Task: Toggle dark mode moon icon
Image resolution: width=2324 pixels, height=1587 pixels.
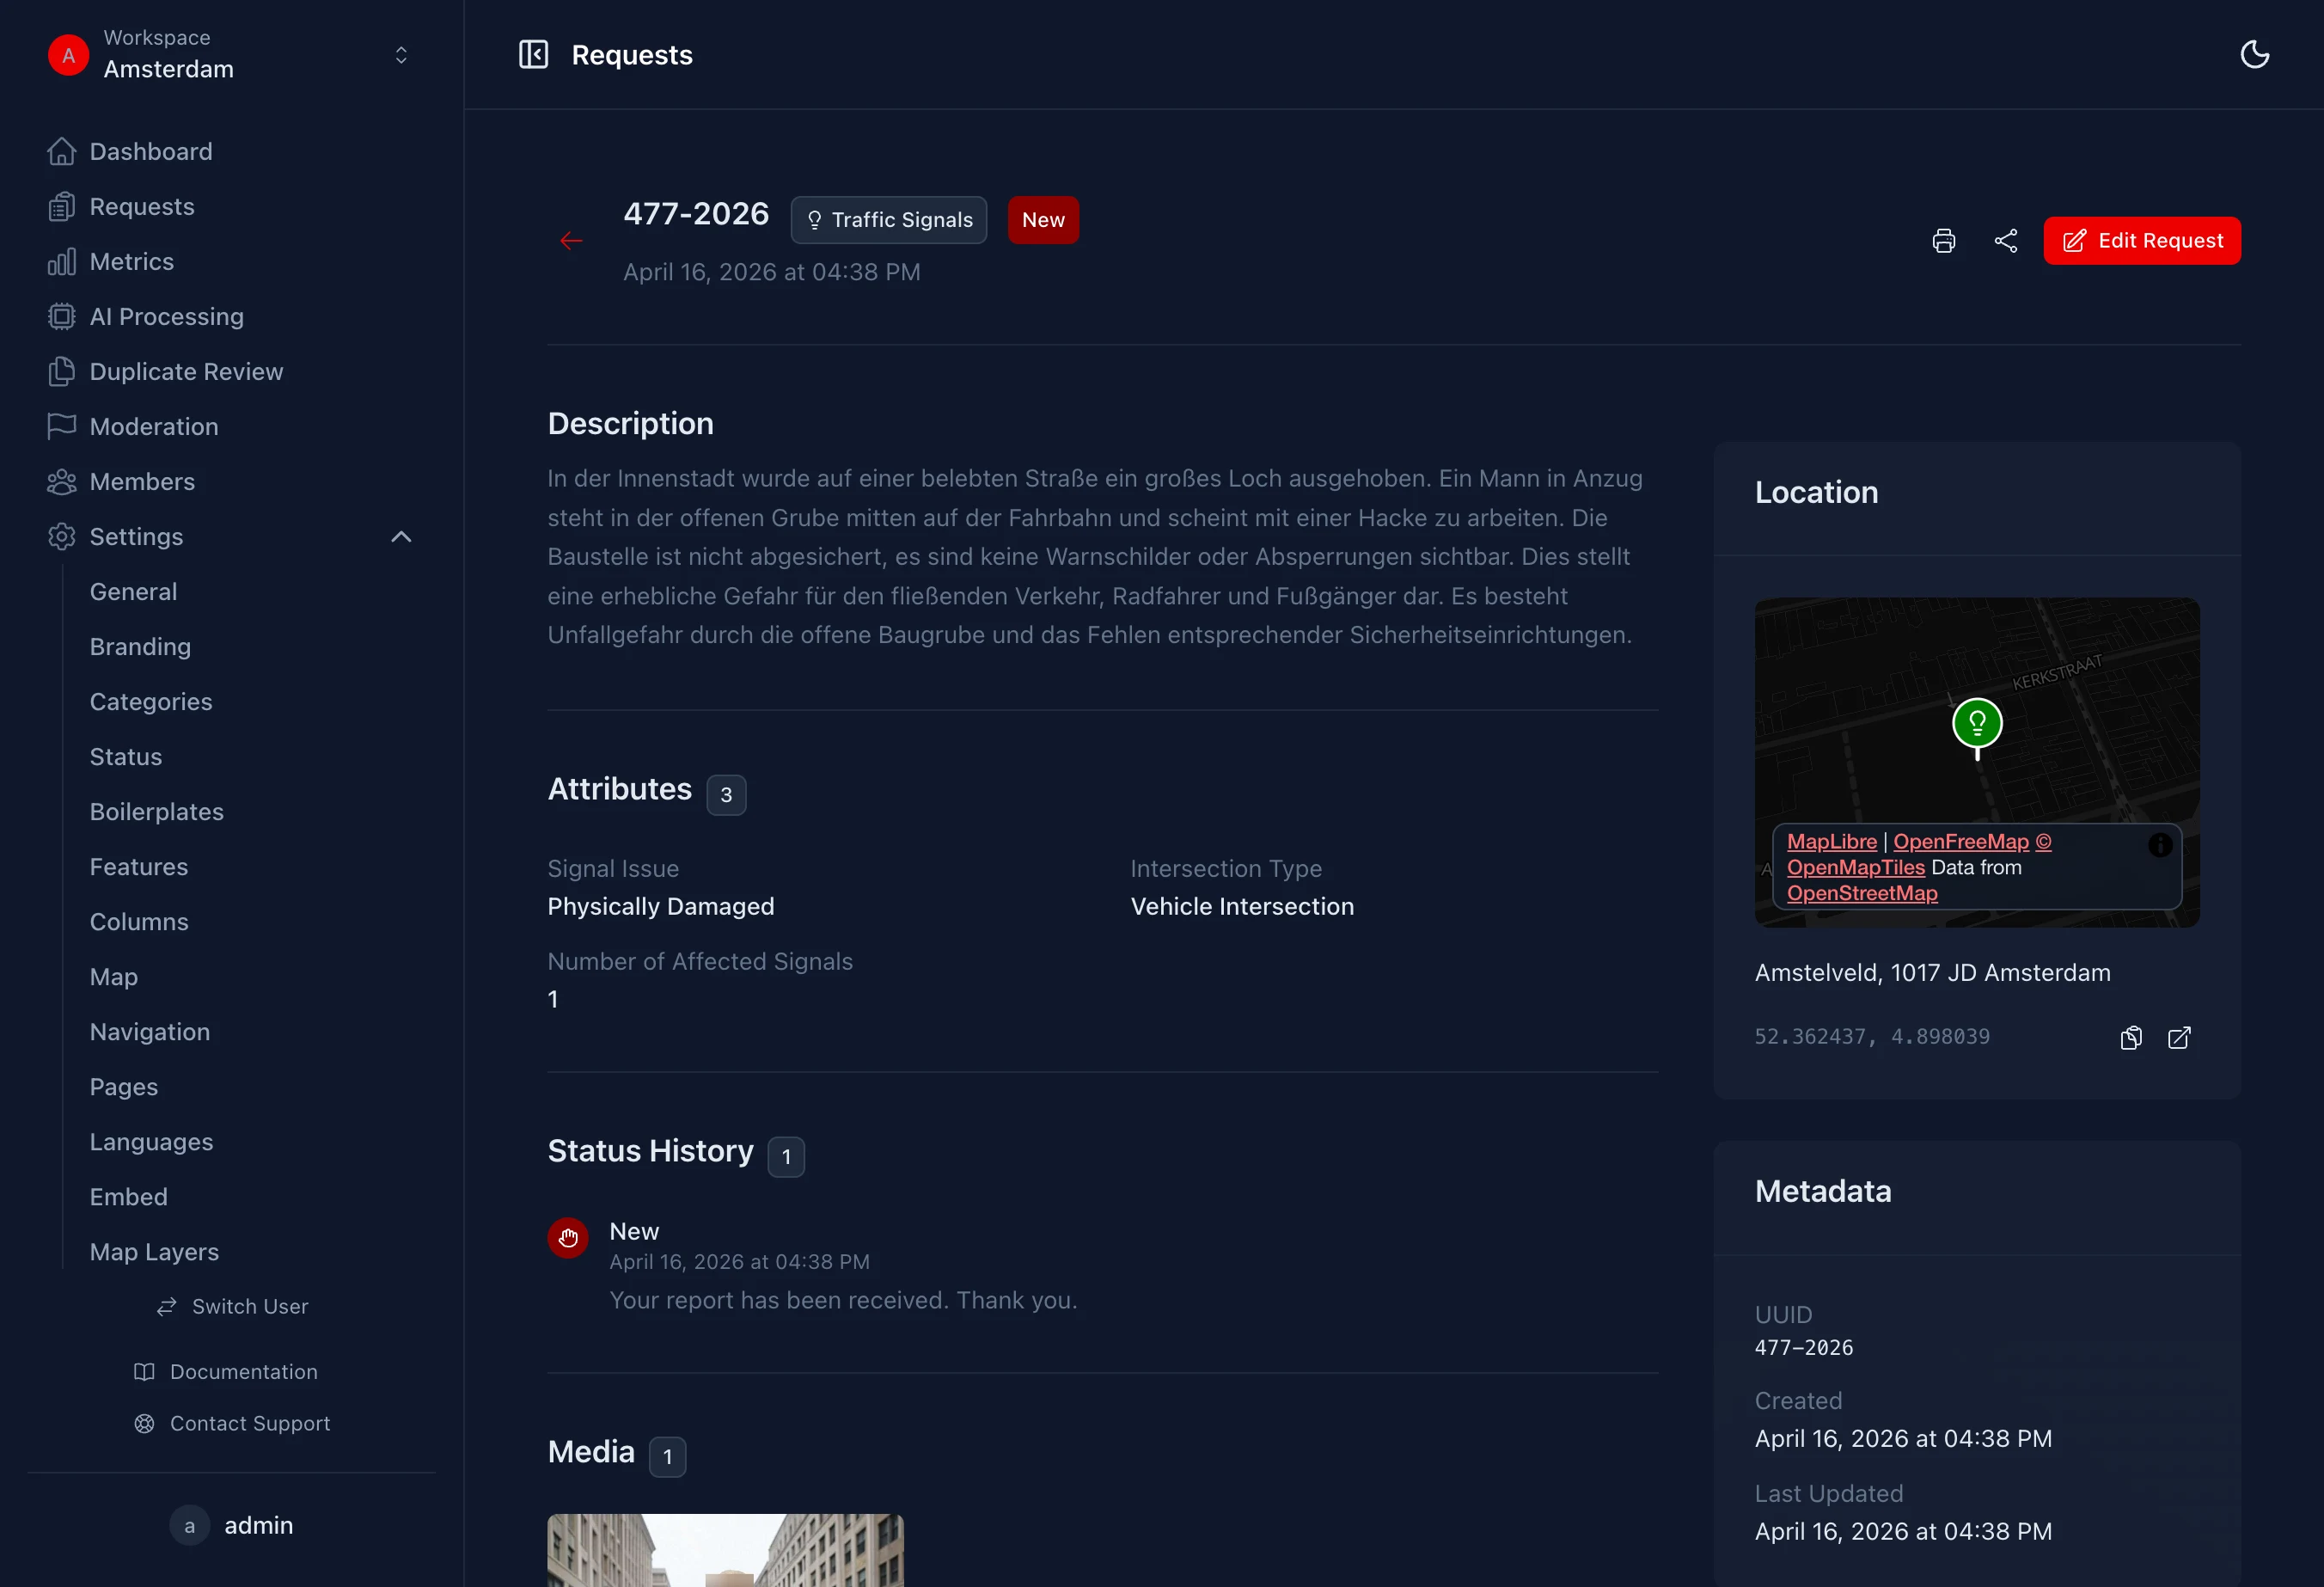Action: point(2254,54)
